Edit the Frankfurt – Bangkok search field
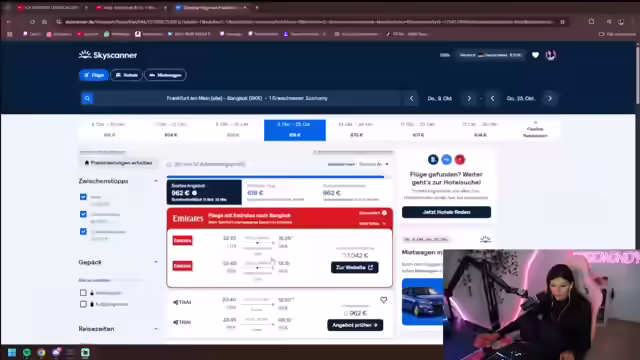The width and height of the screenshot is (640, 360). (x=247, y=98)
